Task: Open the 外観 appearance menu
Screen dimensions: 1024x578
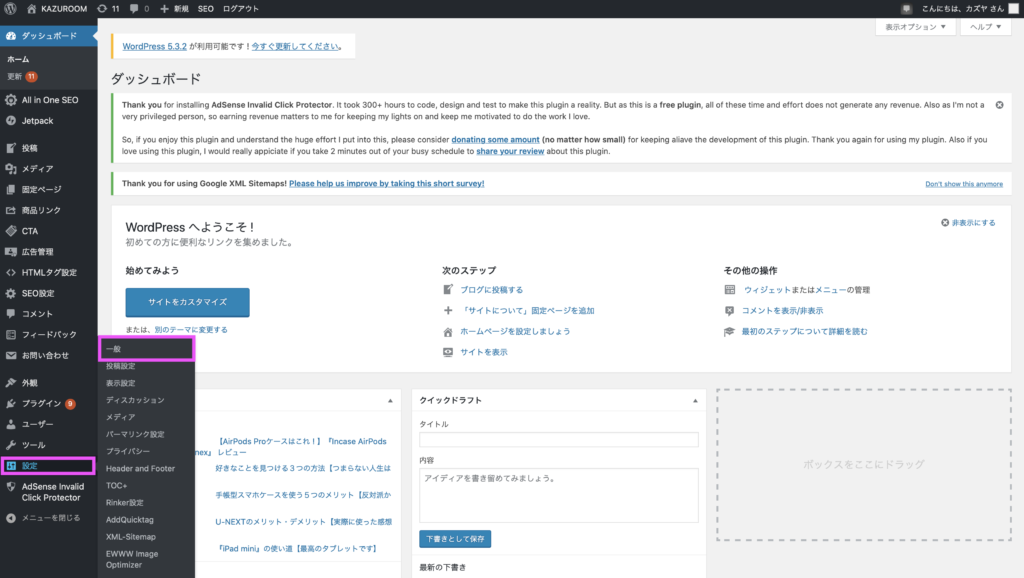Action: (x=49, y=383)
